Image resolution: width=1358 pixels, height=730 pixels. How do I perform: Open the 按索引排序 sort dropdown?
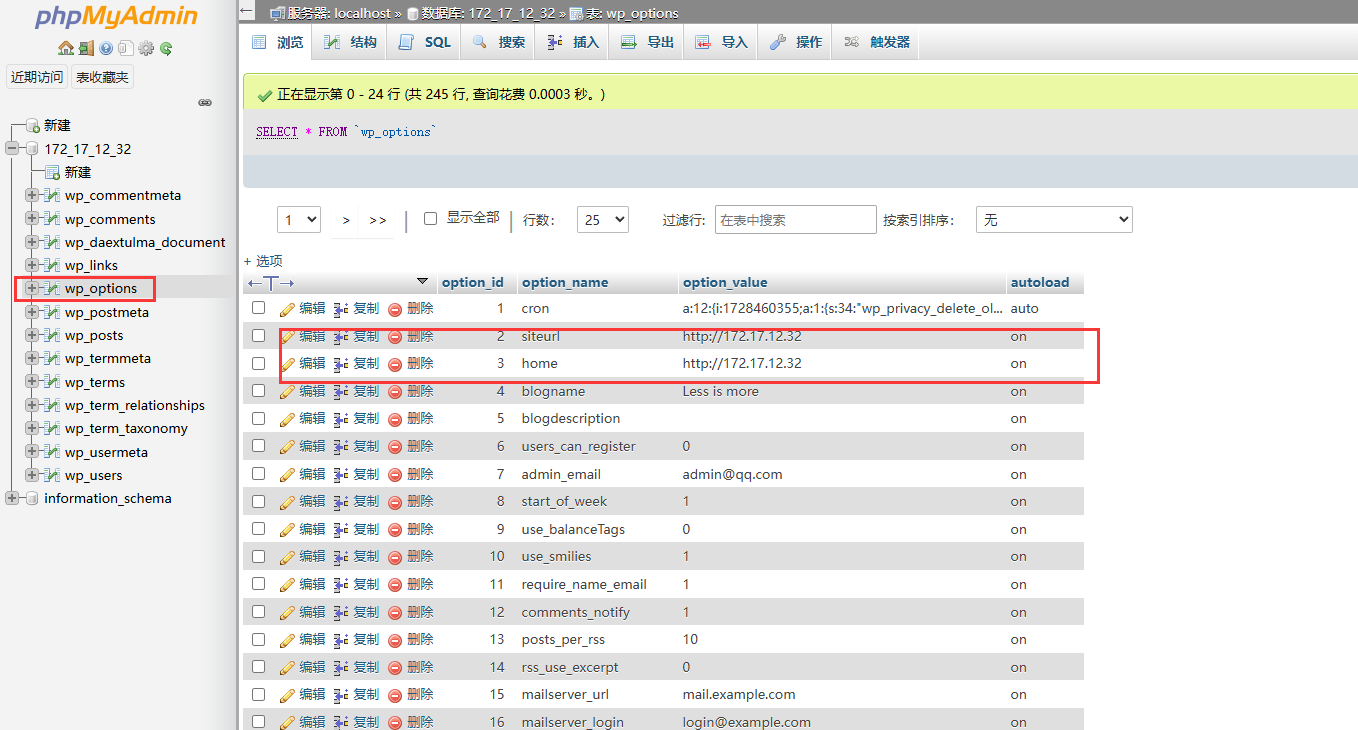[x=1053, y=220]
